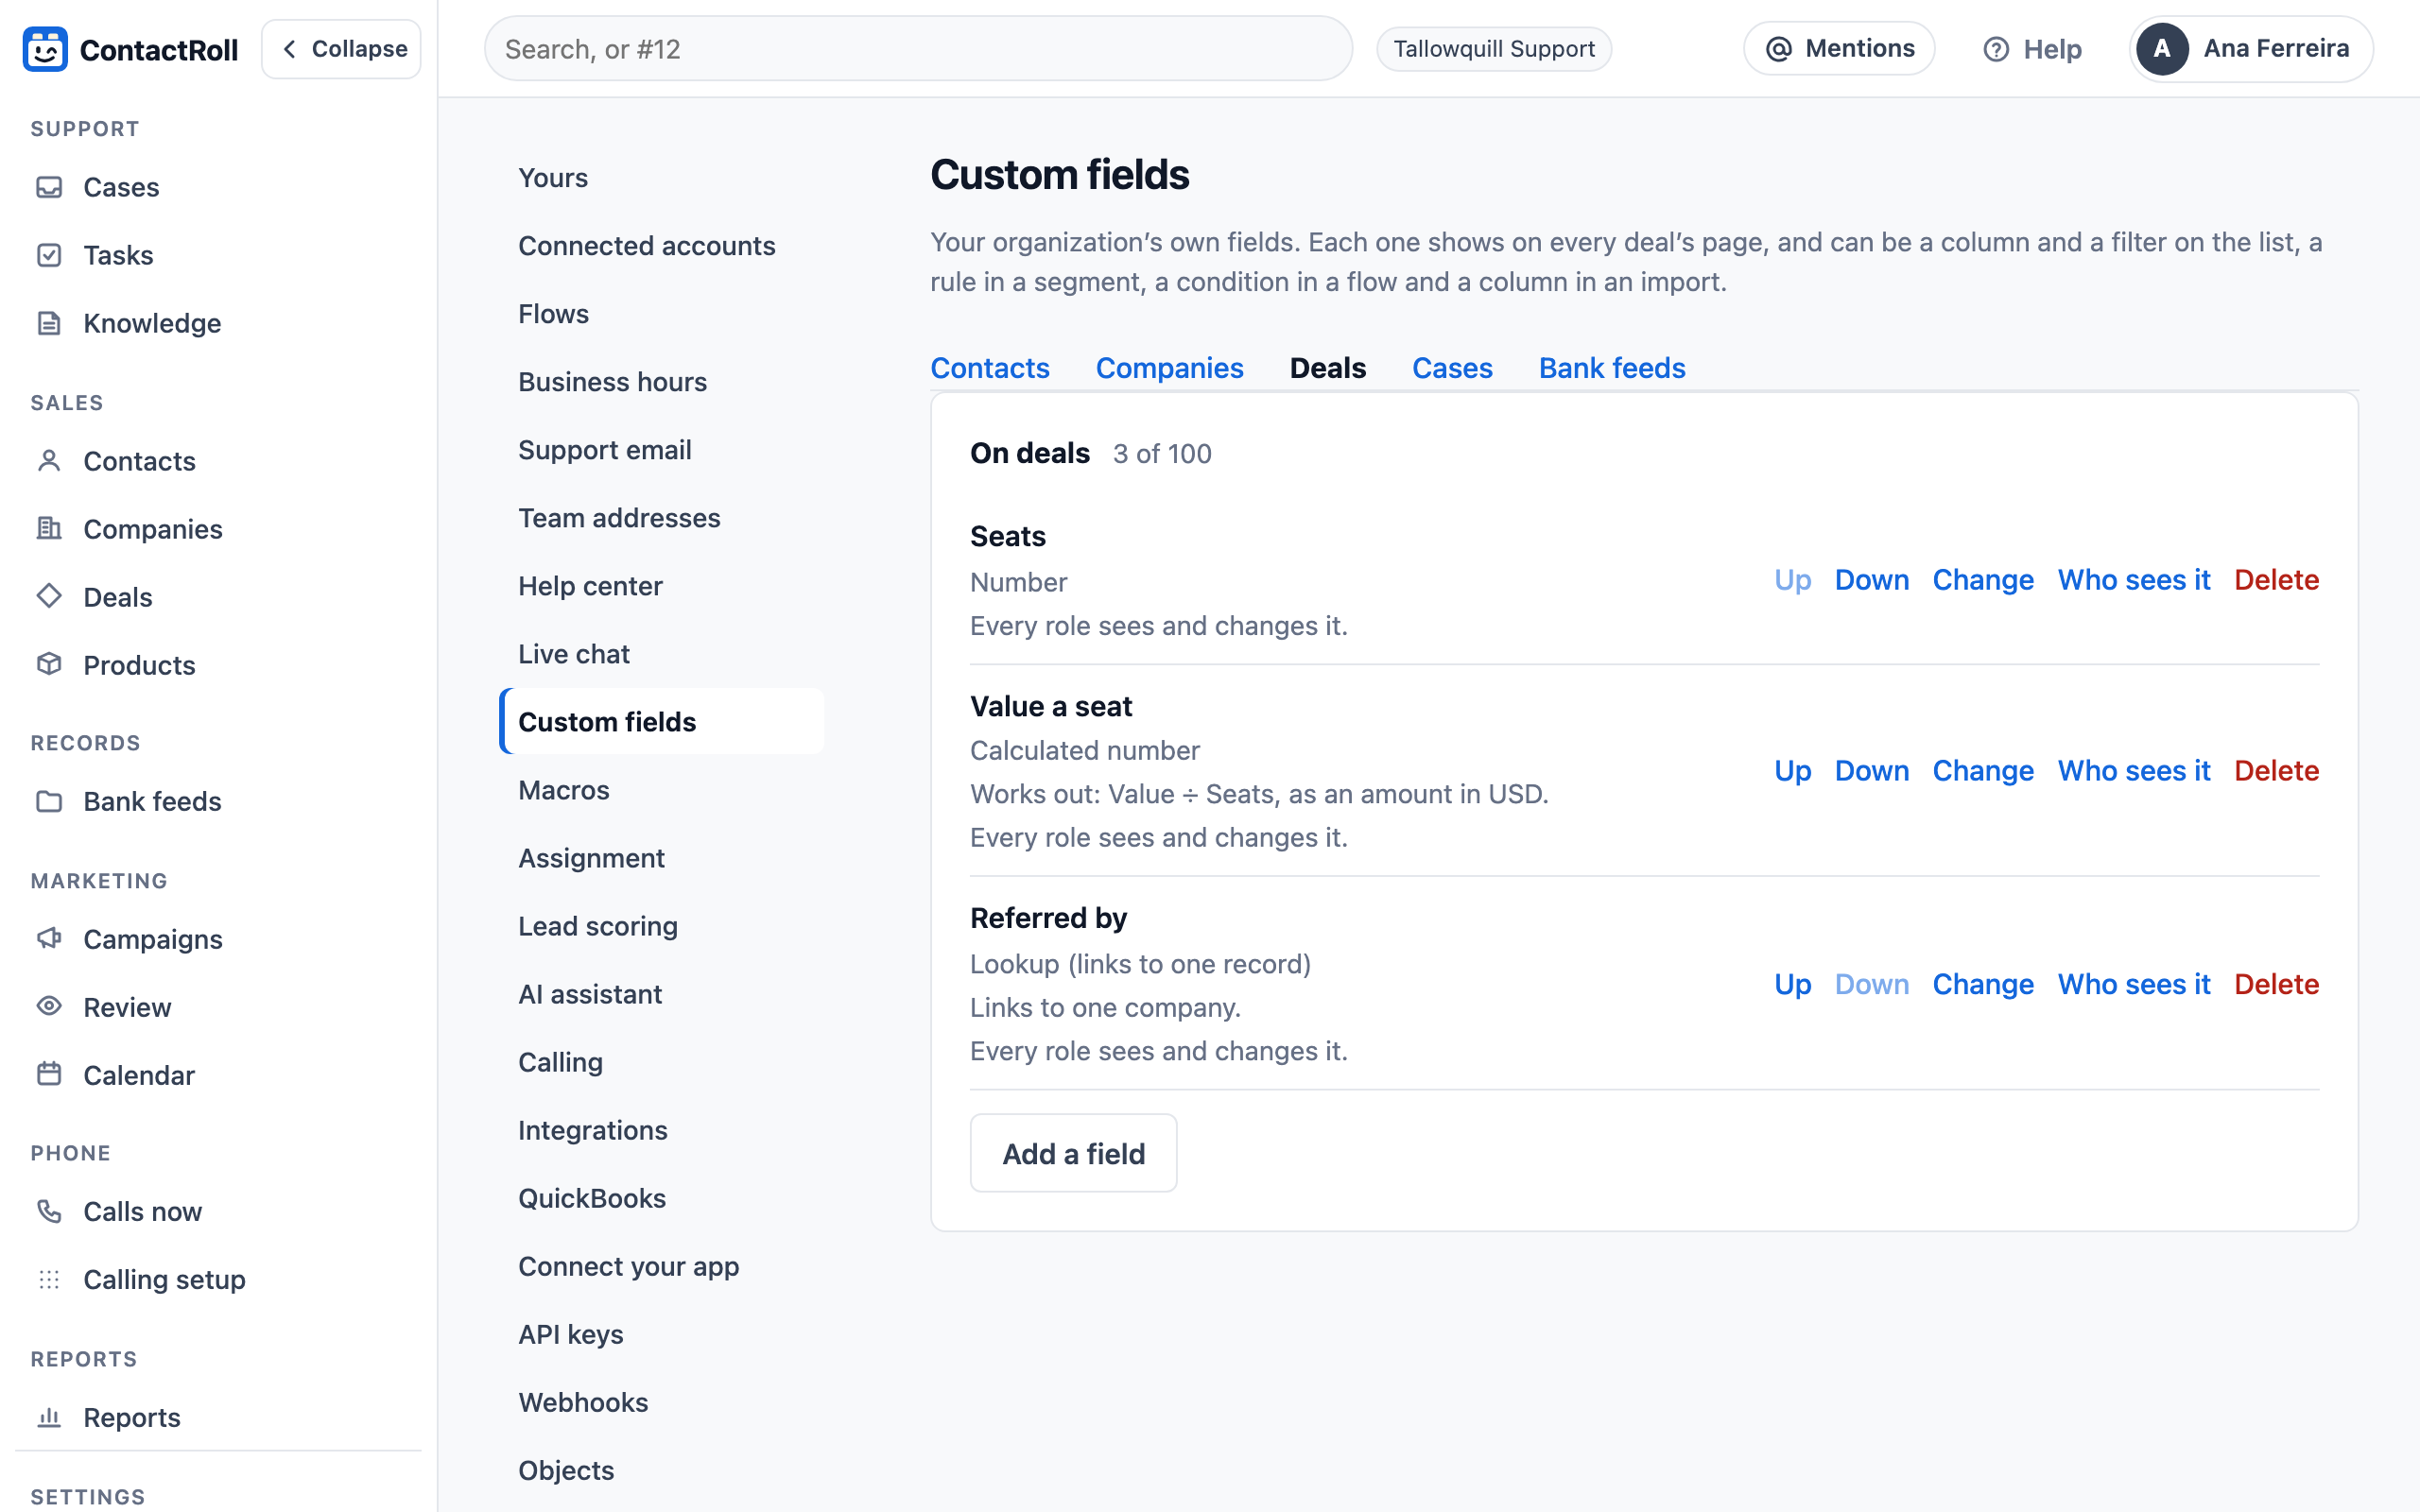Click the Companies building icon
This screenshot has height=1512, width=2420.
point(49,529)
